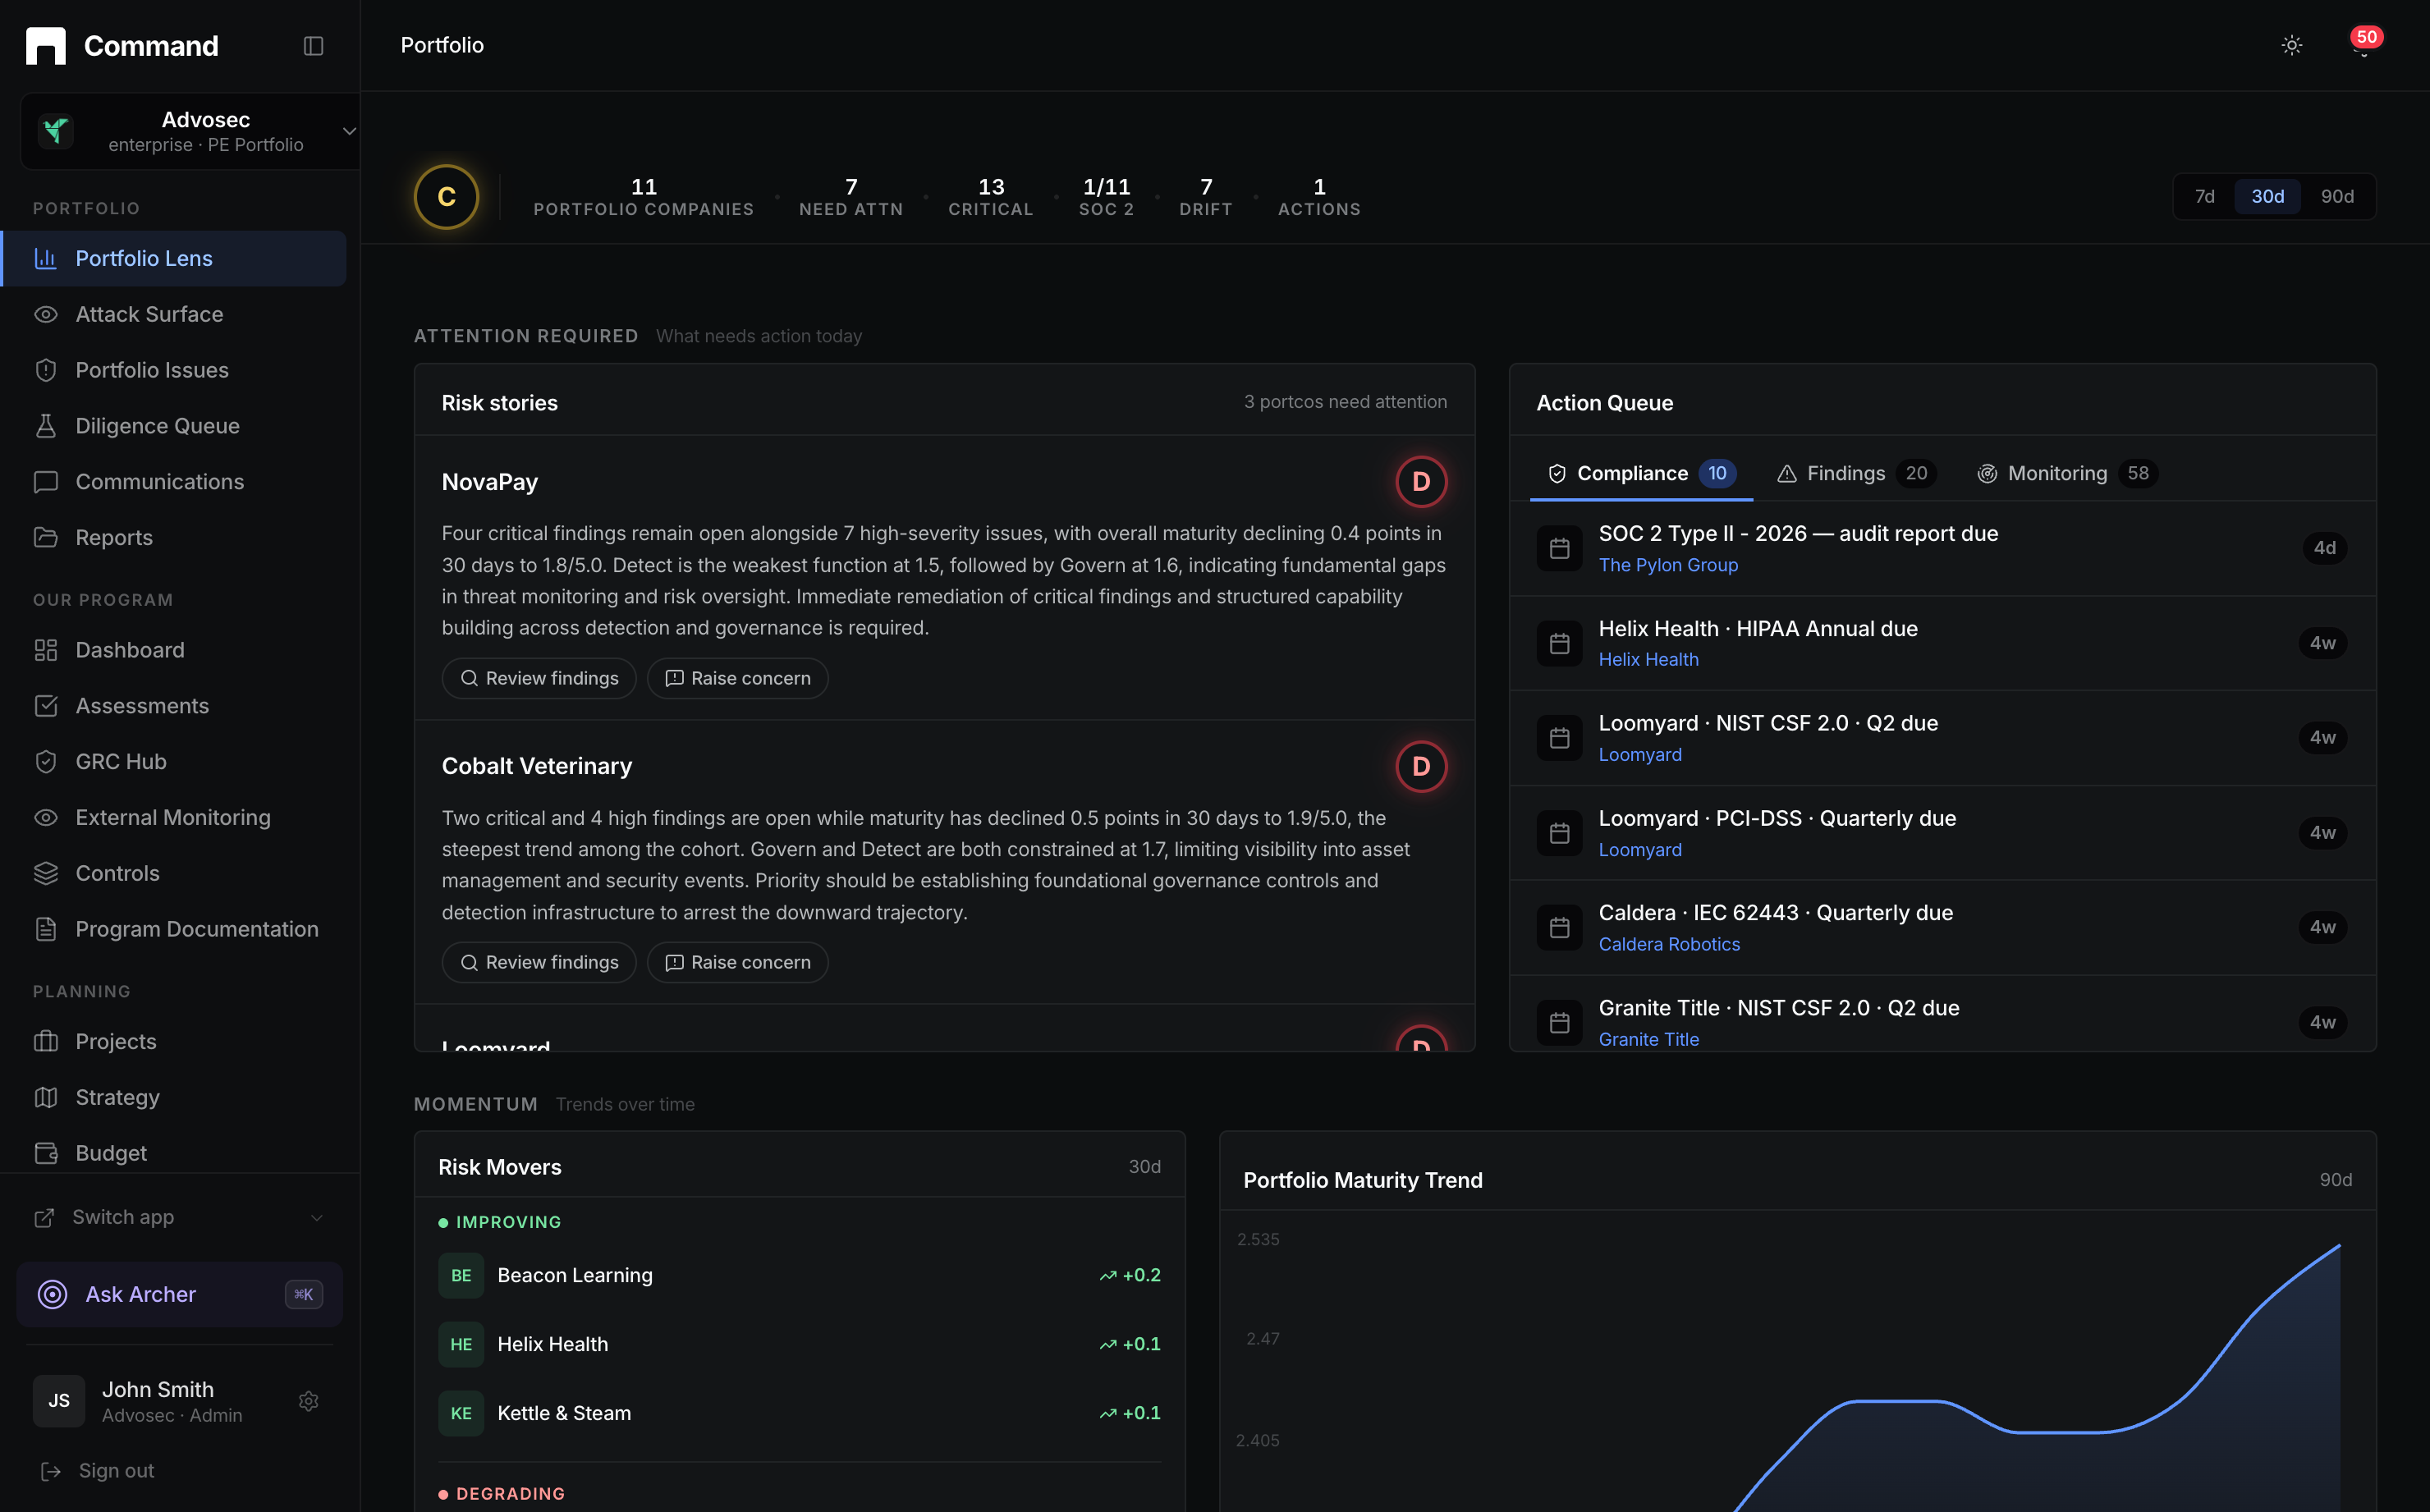2430x1512 pixels.
Task: Go to Portfolio Issues
Action: (175, 371)
